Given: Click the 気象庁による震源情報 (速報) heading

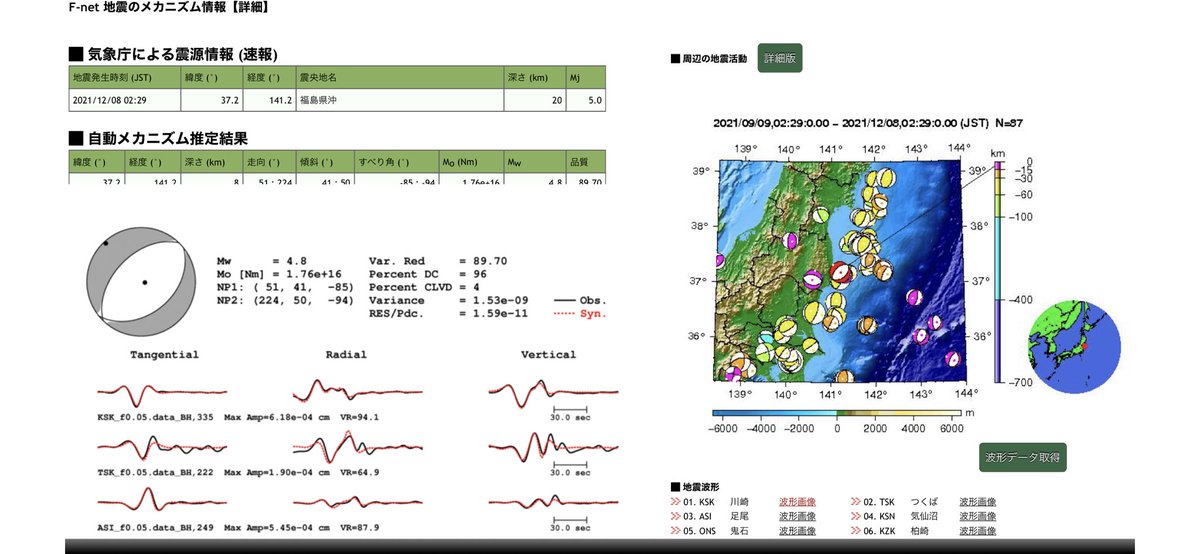Looking at the screenshot, I should pos(173,53).
